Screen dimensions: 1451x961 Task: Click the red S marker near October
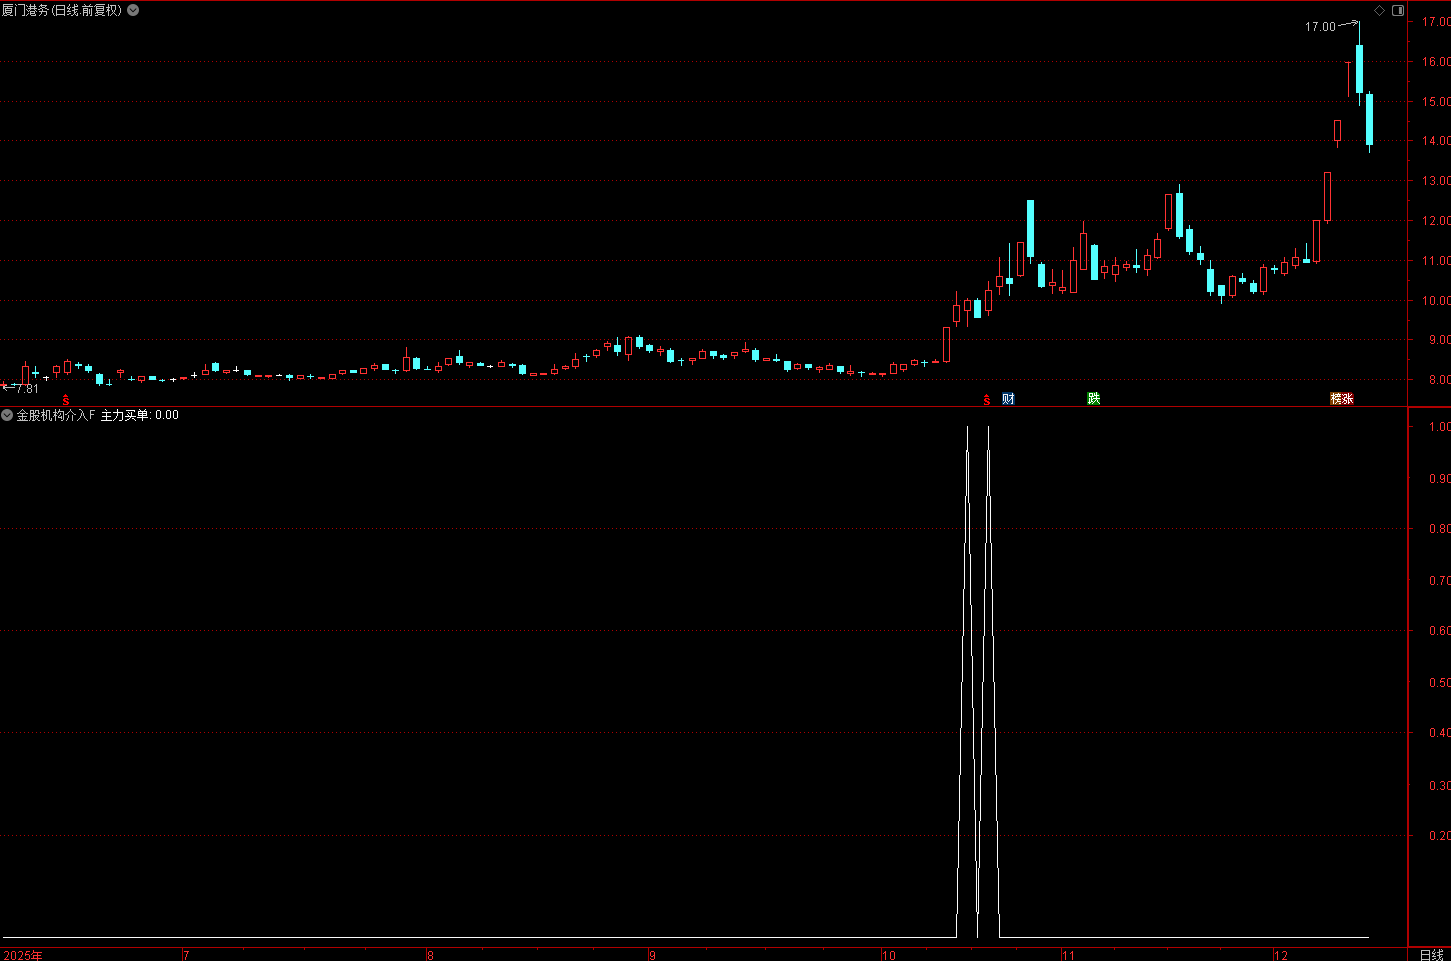tap(987, 400)
